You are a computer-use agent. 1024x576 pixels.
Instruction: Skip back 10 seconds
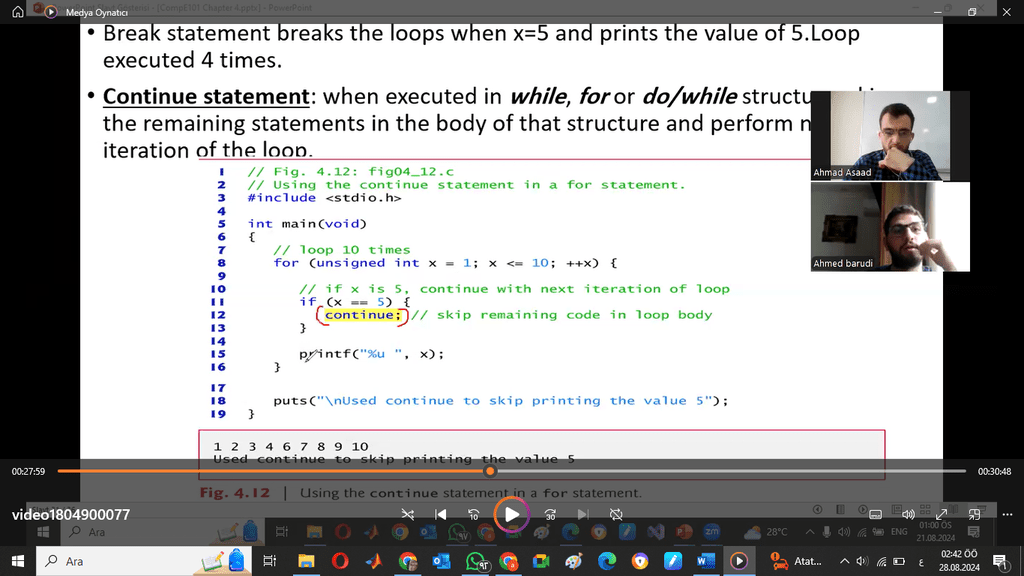click(x=473, y=515)
